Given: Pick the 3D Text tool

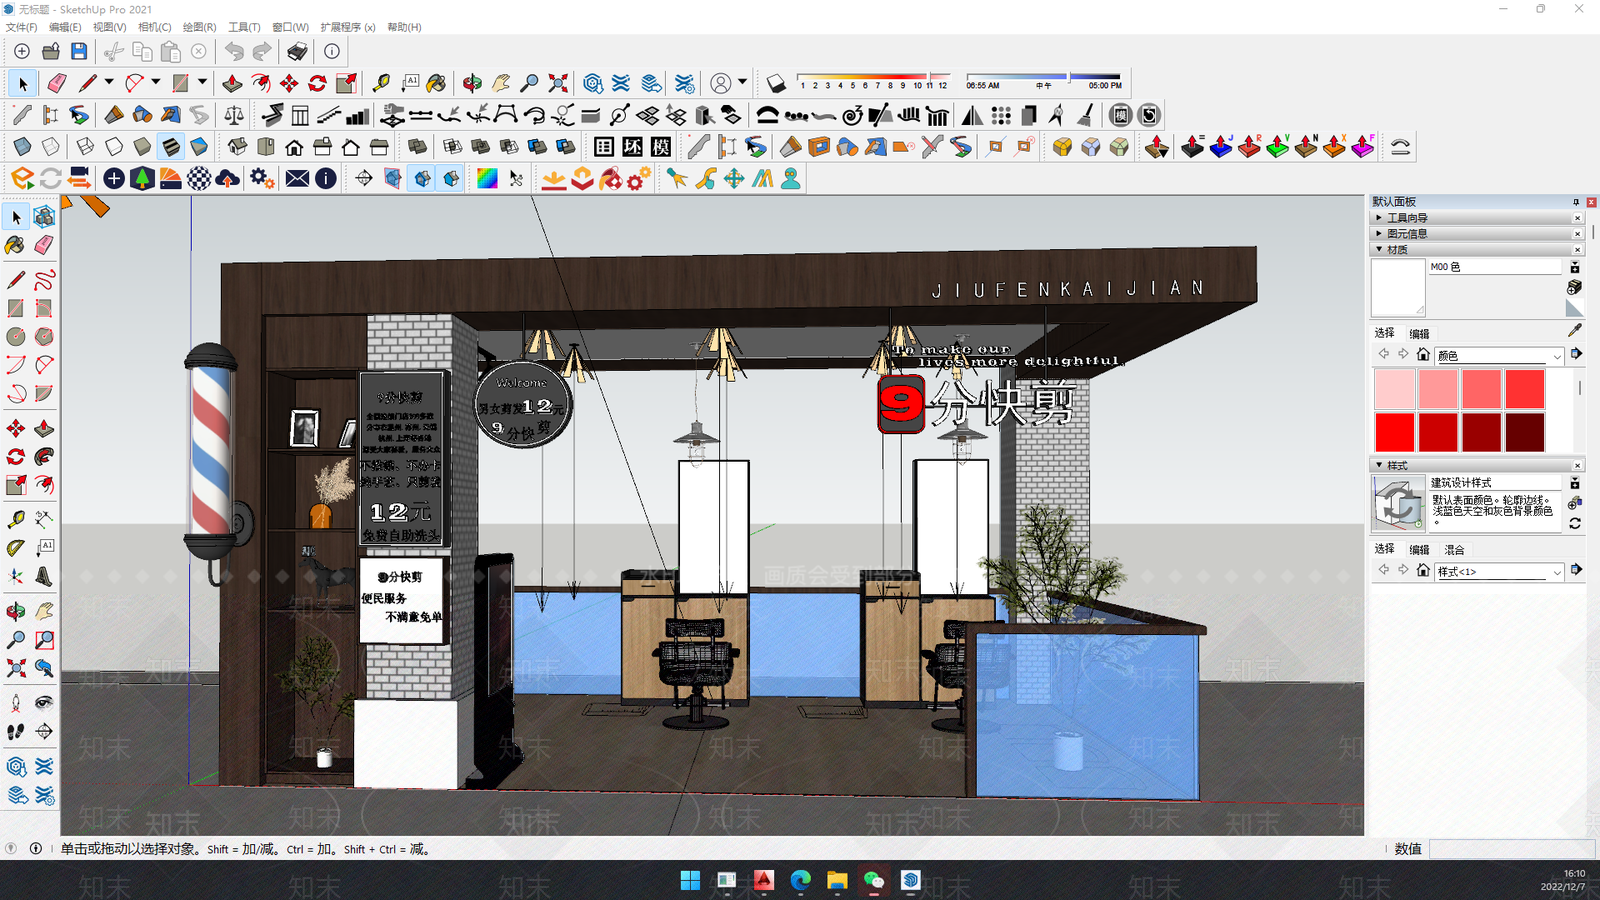Looking at the screenshot, I should click(x=44, y=576).
